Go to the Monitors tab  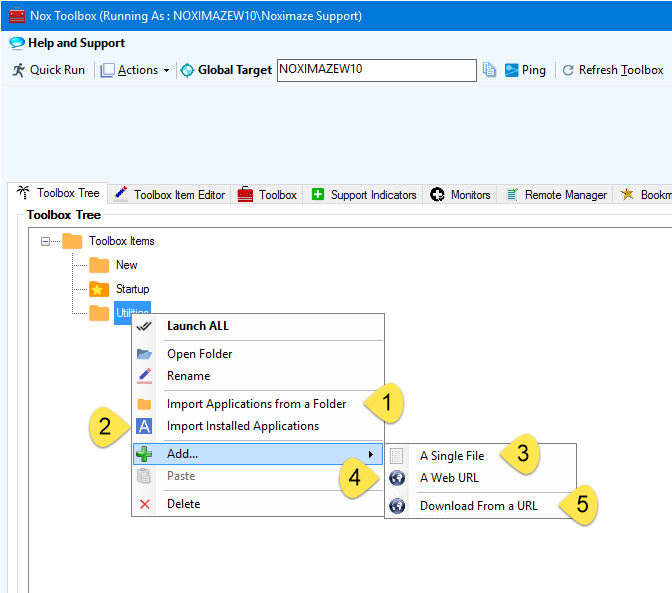pyautogui.click(x=460, y=195)
